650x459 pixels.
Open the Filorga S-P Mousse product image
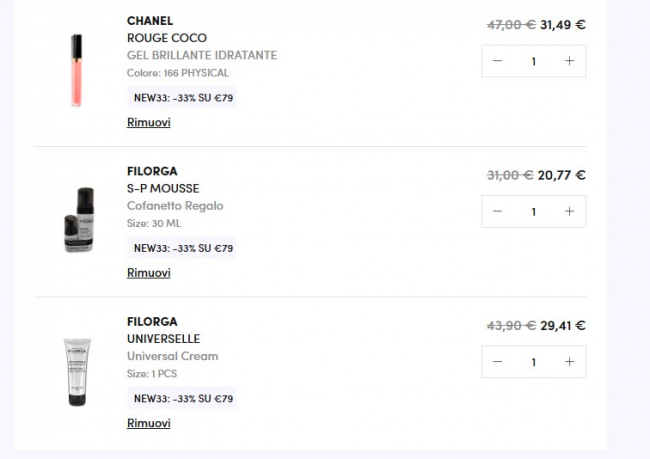point(76,219)
